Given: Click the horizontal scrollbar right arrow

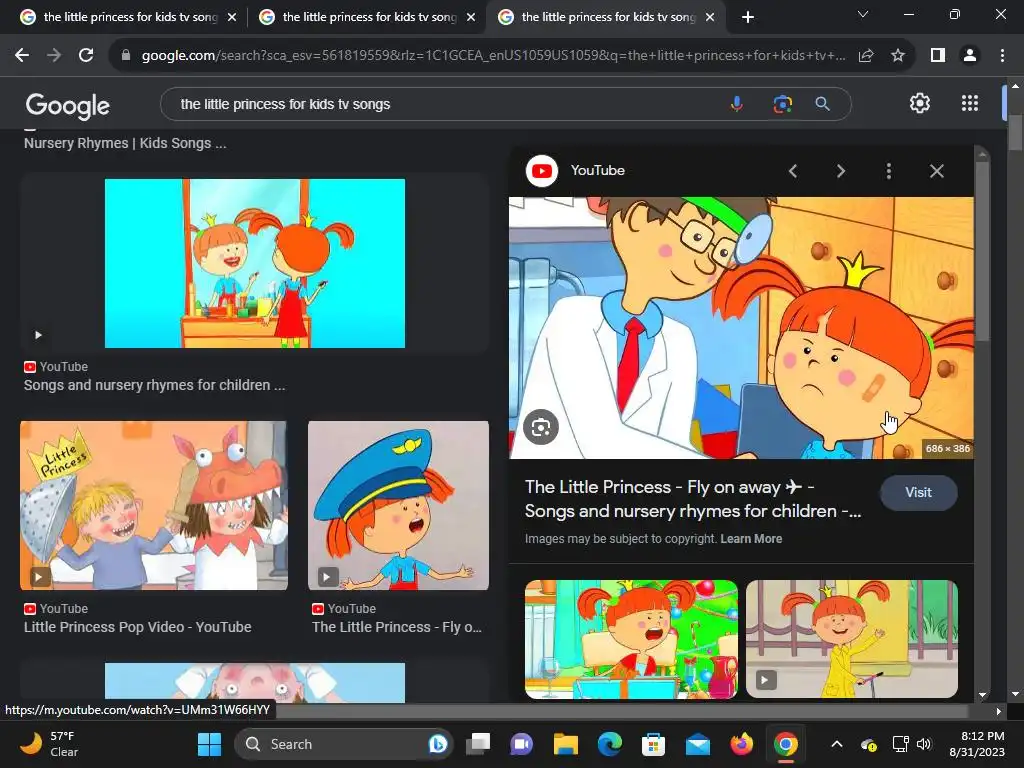Looking at the screenshot, I should pyautogui.click(x=999, y=711).
